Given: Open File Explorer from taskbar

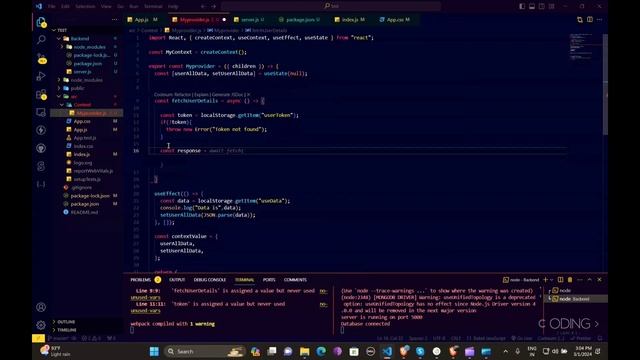Looking at the screenshot, I should (304, 351).
